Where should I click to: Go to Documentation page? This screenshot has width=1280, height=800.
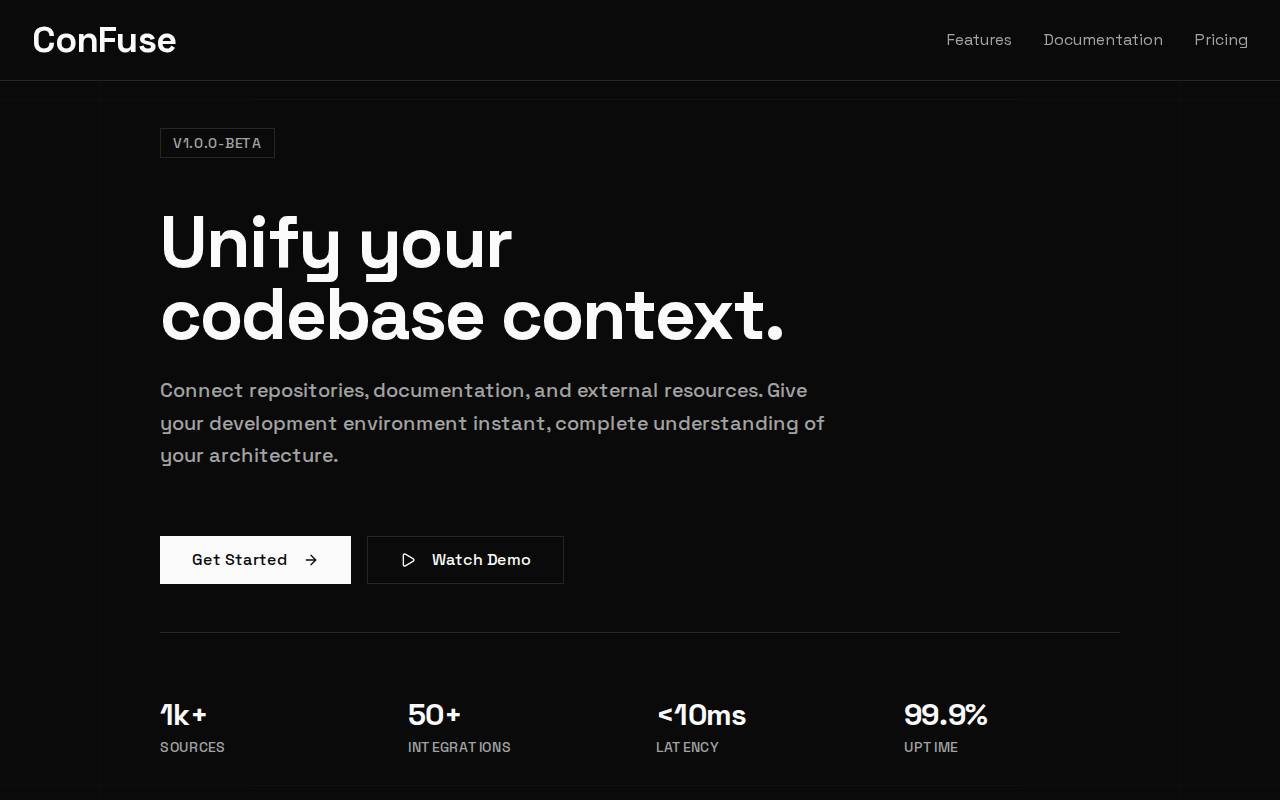1103,40
